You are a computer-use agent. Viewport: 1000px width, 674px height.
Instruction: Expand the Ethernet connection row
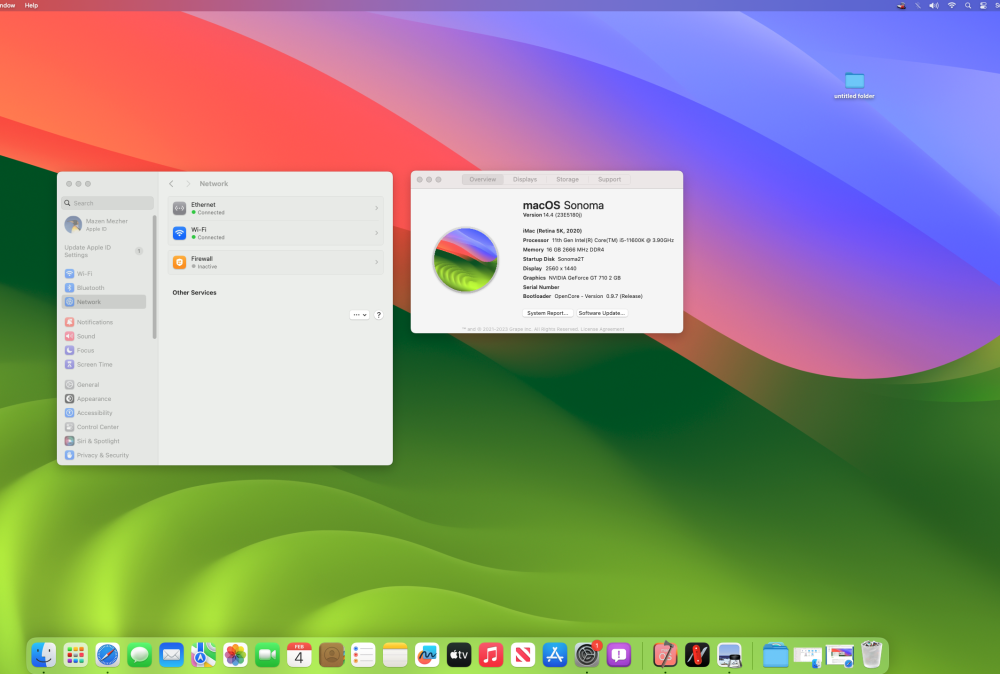click(276, 208)
